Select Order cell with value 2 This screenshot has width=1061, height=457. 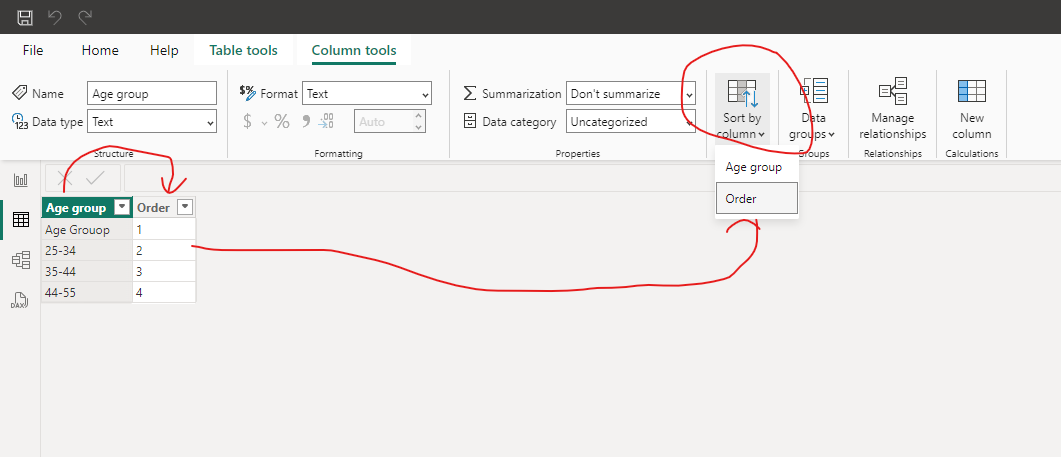point(164,251)
